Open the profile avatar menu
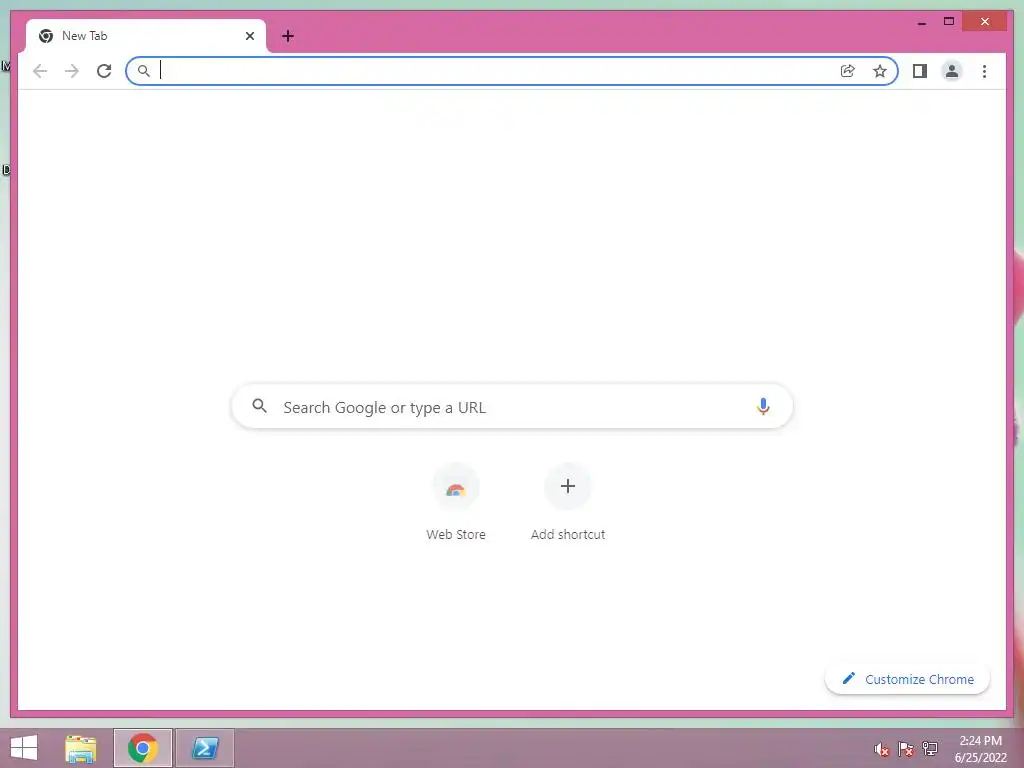This screenshot has width=1024, height=768. pyautogui.click(x=952, y=71)
